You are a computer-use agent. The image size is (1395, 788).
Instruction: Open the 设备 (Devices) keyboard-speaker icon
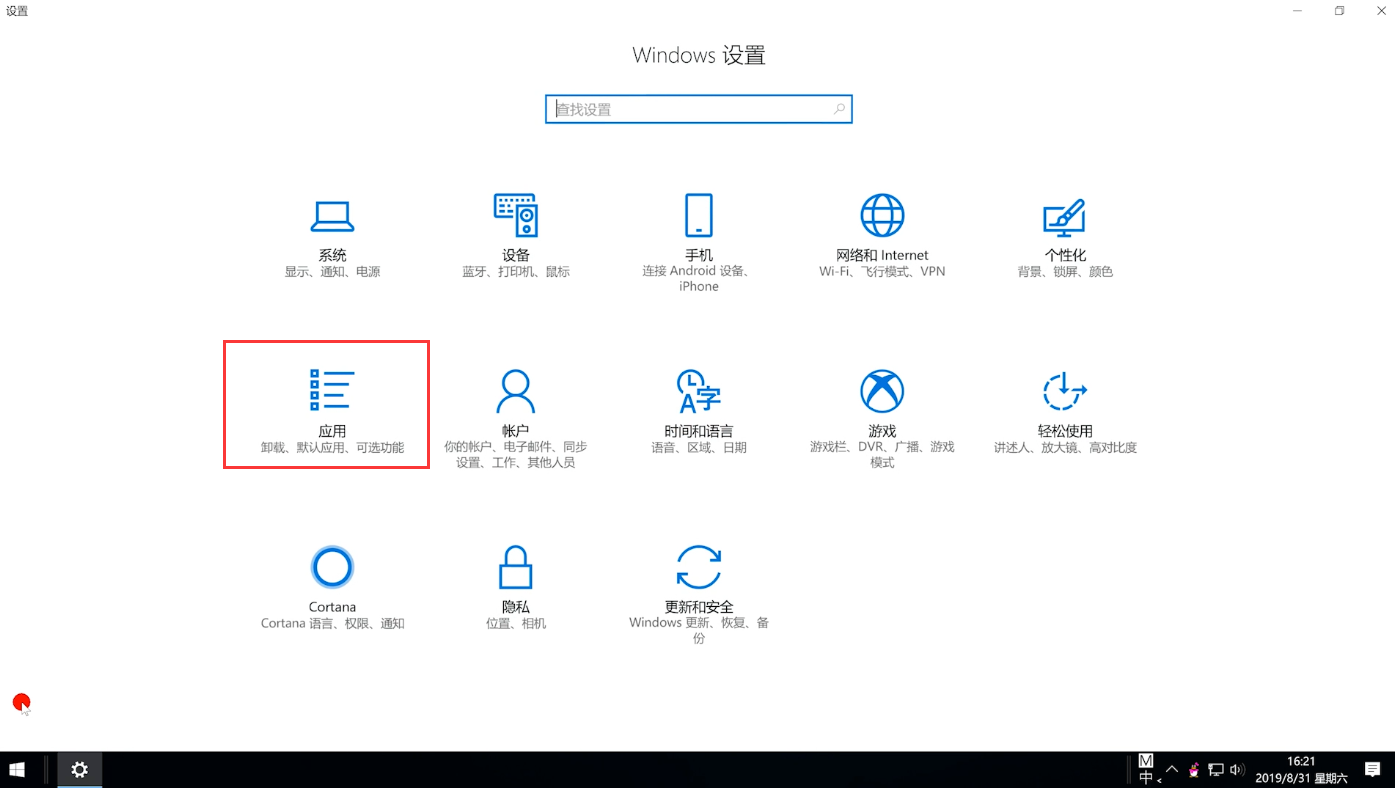click(516, 214)
